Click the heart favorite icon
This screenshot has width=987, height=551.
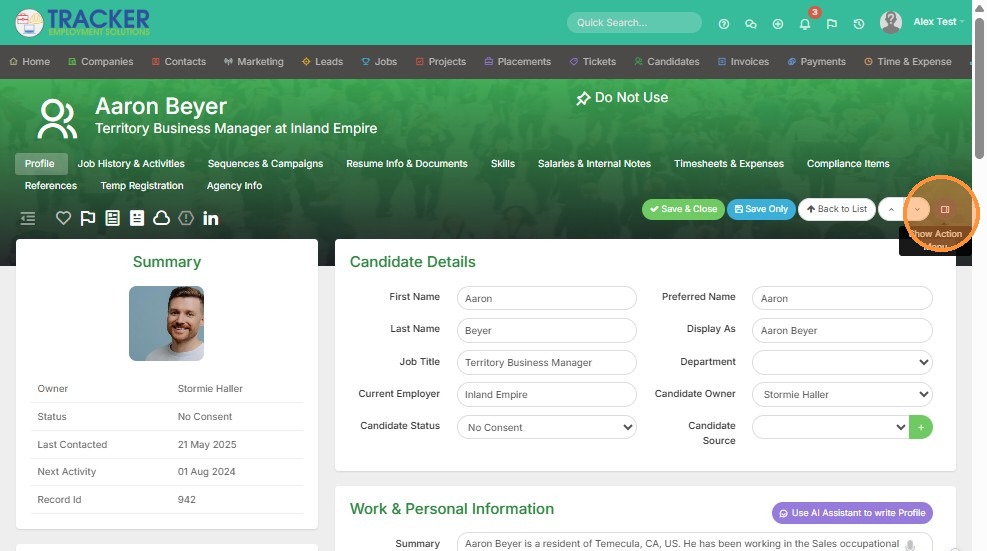click(x=63, y=218)
